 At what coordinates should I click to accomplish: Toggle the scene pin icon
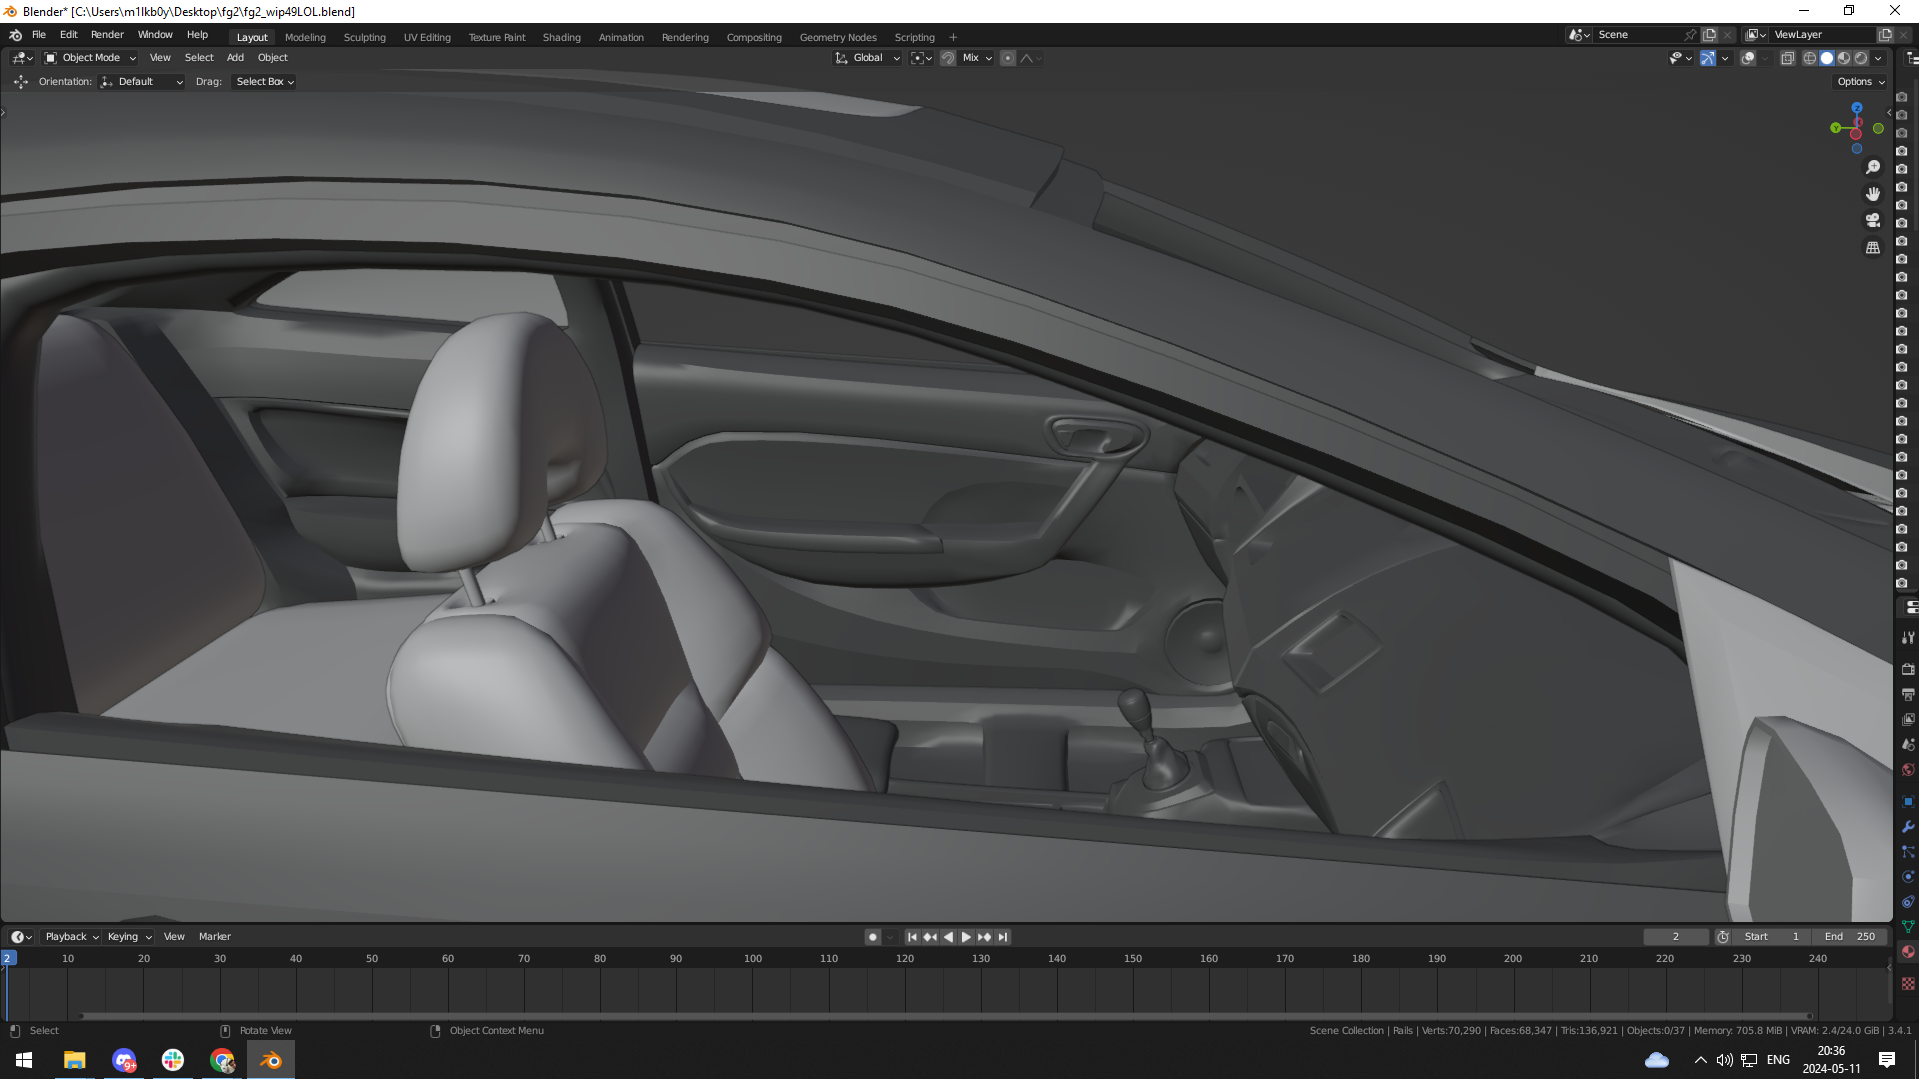point(1690,35)
